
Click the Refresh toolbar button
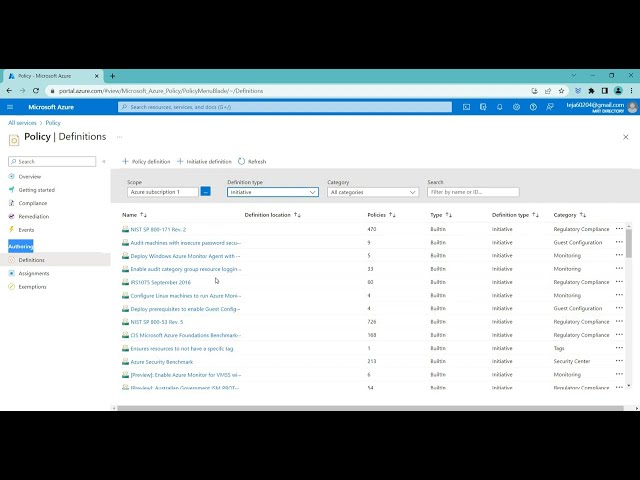pyautogui.click(x=252, y=162)
